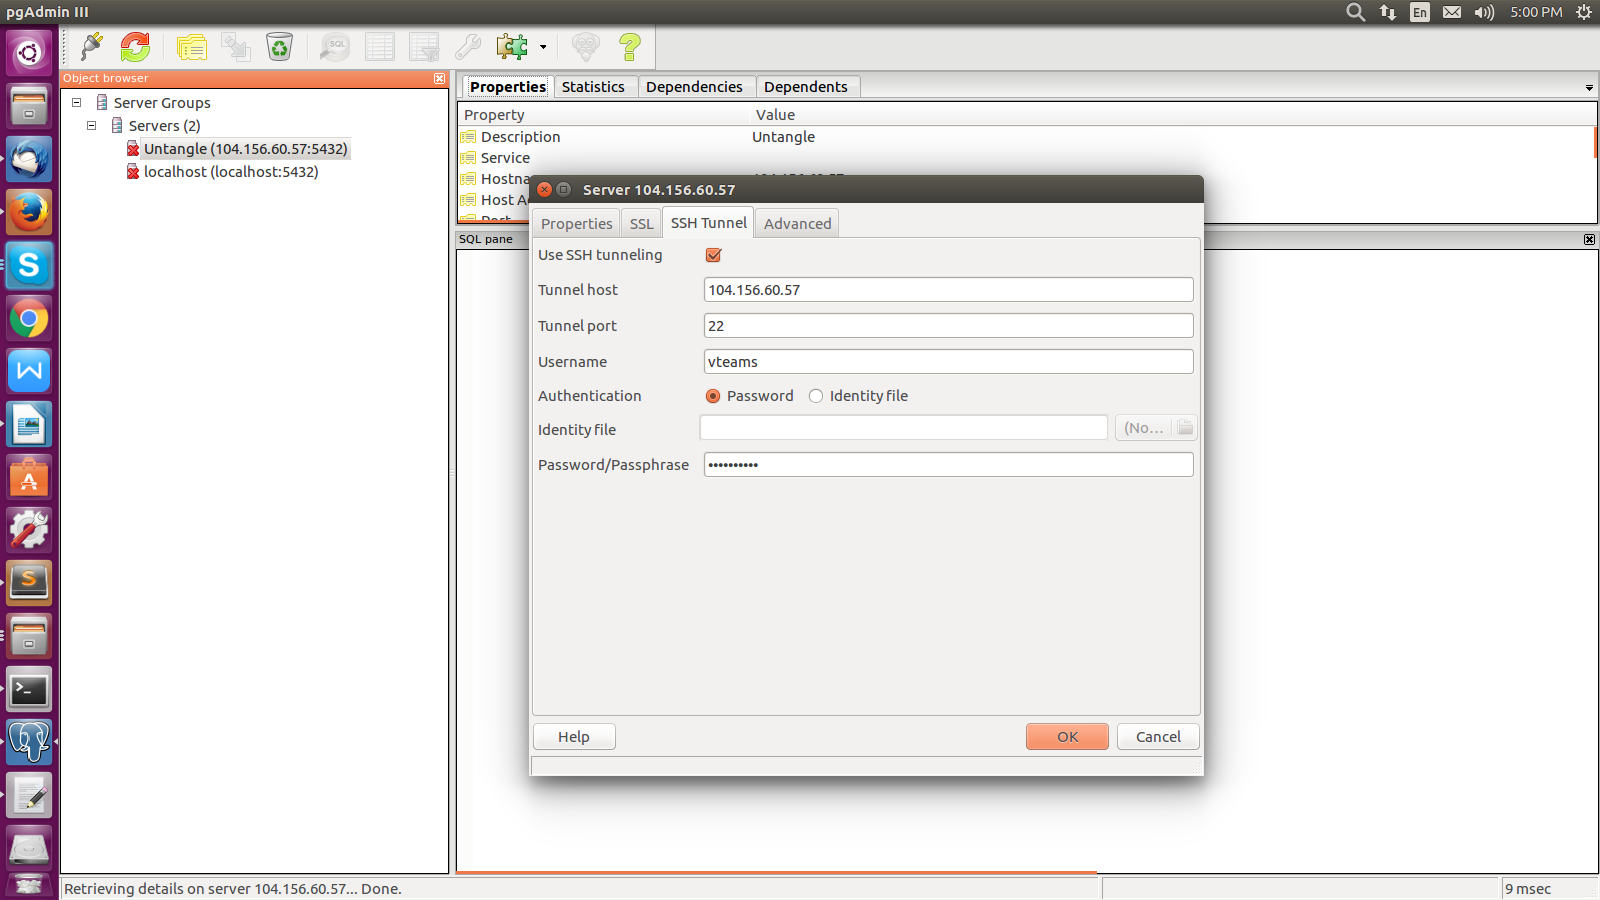Click the View data grid icon

(380, 46)
